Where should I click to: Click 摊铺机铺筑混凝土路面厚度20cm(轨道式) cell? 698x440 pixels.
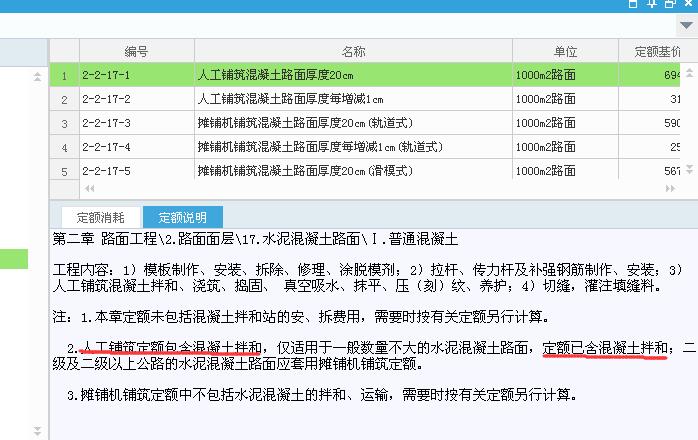tap(353, 123)
